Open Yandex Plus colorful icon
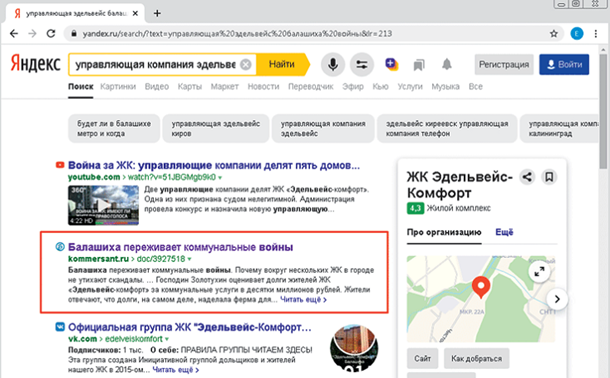The image size is (610, 378). point(391,64)
